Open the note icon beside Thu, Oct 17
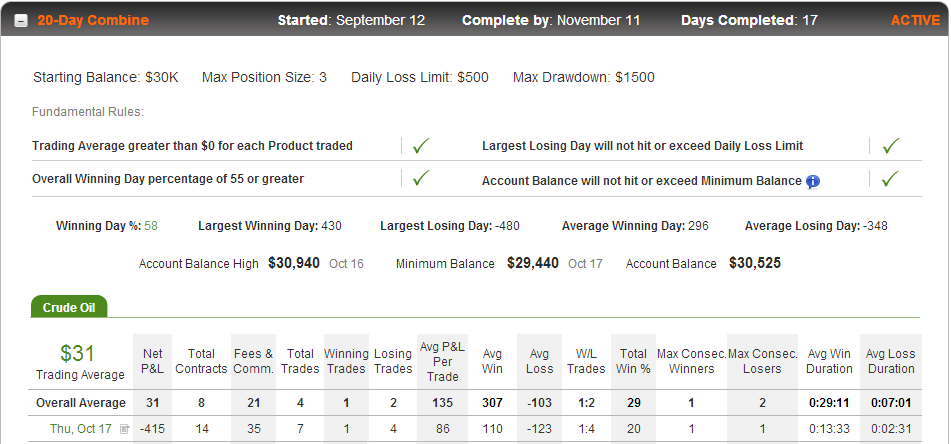 click(124, 429)
